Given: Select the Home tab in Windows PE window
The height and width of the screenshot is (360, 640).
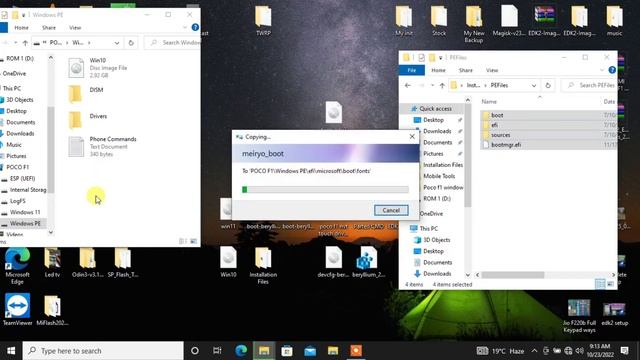Looking at the screenshot, I should pos(22,28).
